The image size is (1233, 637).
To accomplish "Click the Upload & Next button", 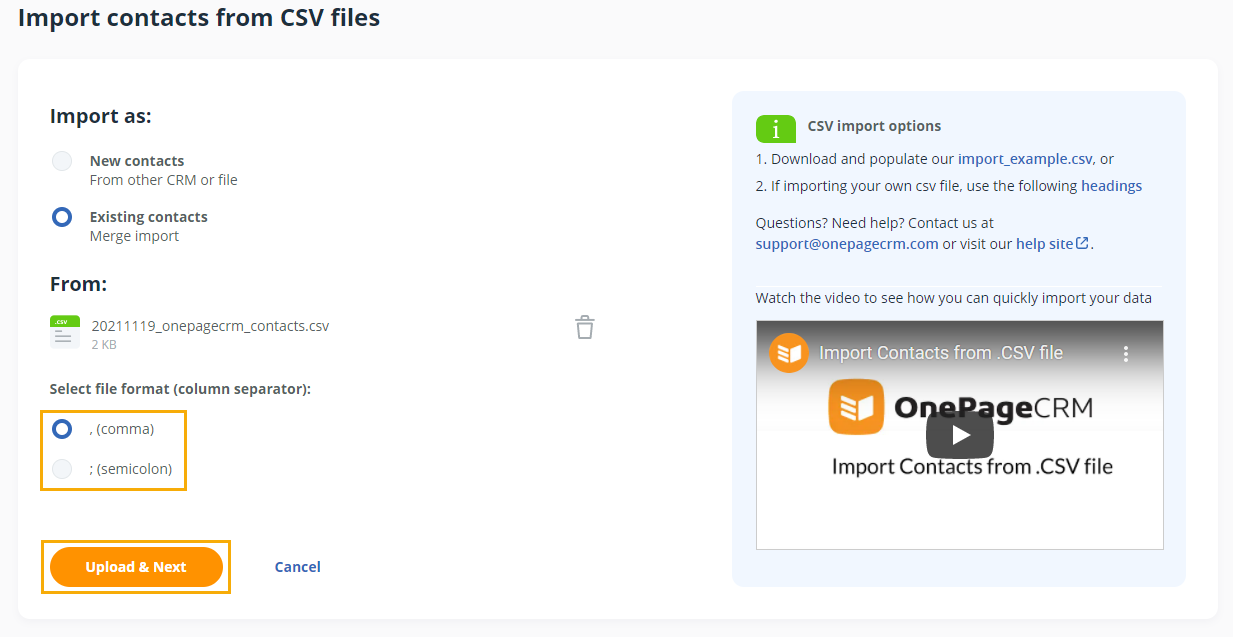I will [x=136, y=567].
